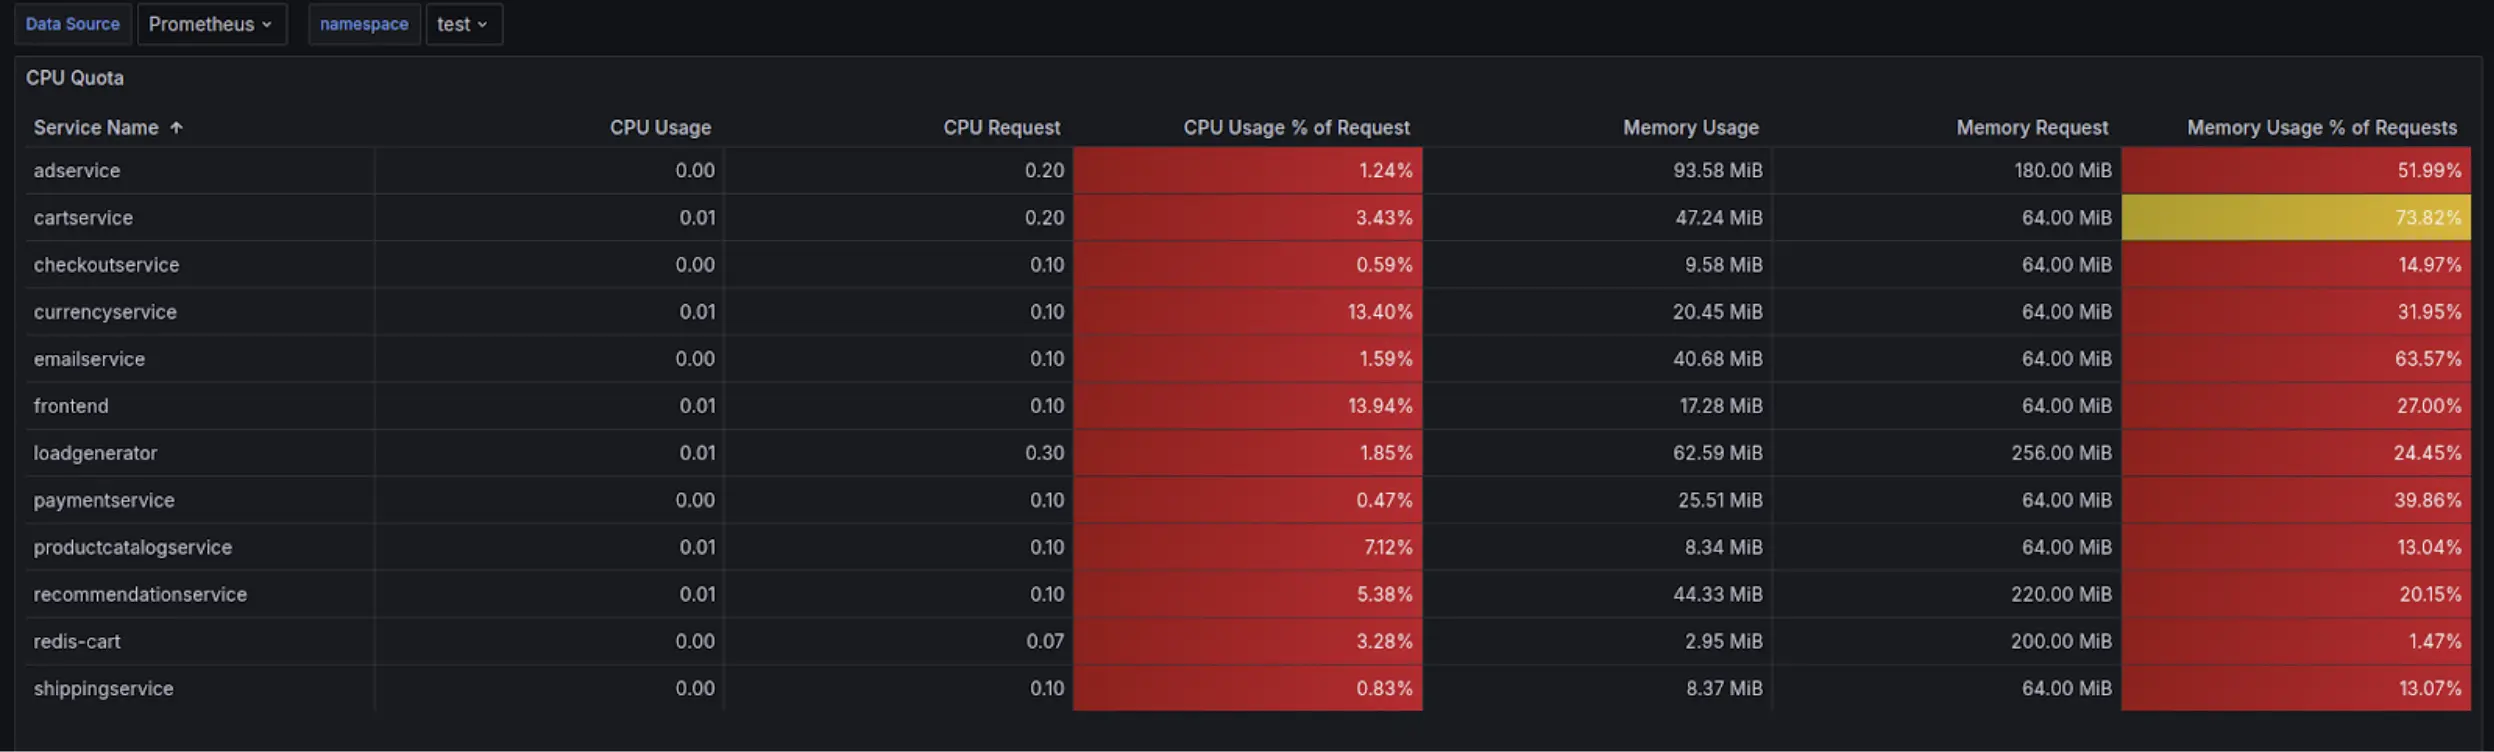
Task: Expand the namespace value selector showing 'test'
Action: click(x=463, y=23)
